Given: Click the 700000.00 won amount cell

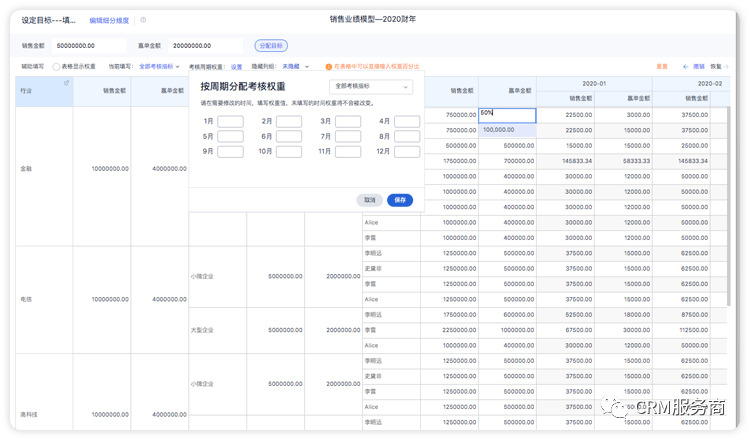Looking at the screenshot, I should pos(507,161).
